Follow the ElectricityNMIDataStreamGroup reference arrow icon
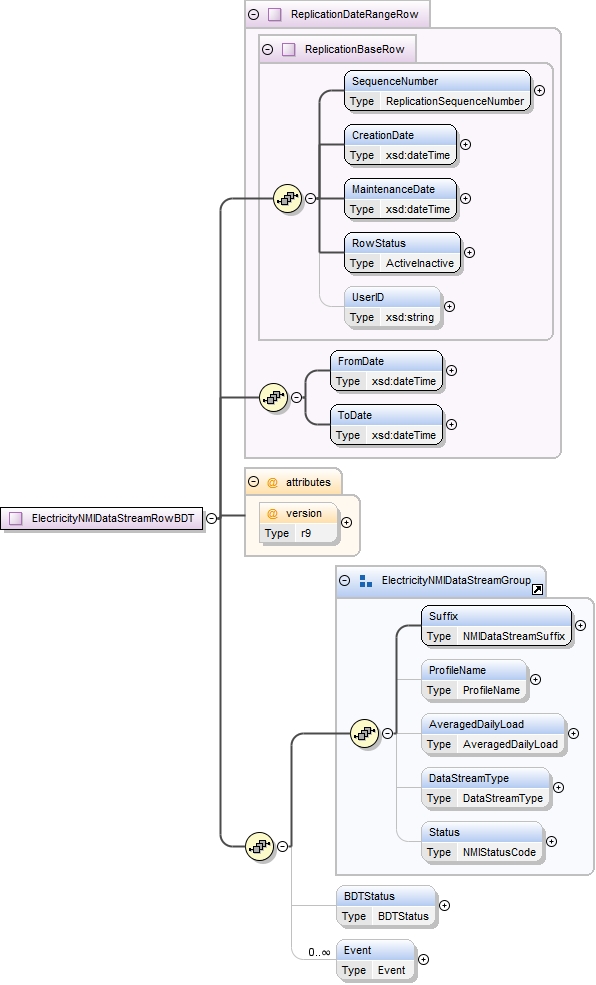This screenshot has width=596, height=985. (x=537, y=589)
